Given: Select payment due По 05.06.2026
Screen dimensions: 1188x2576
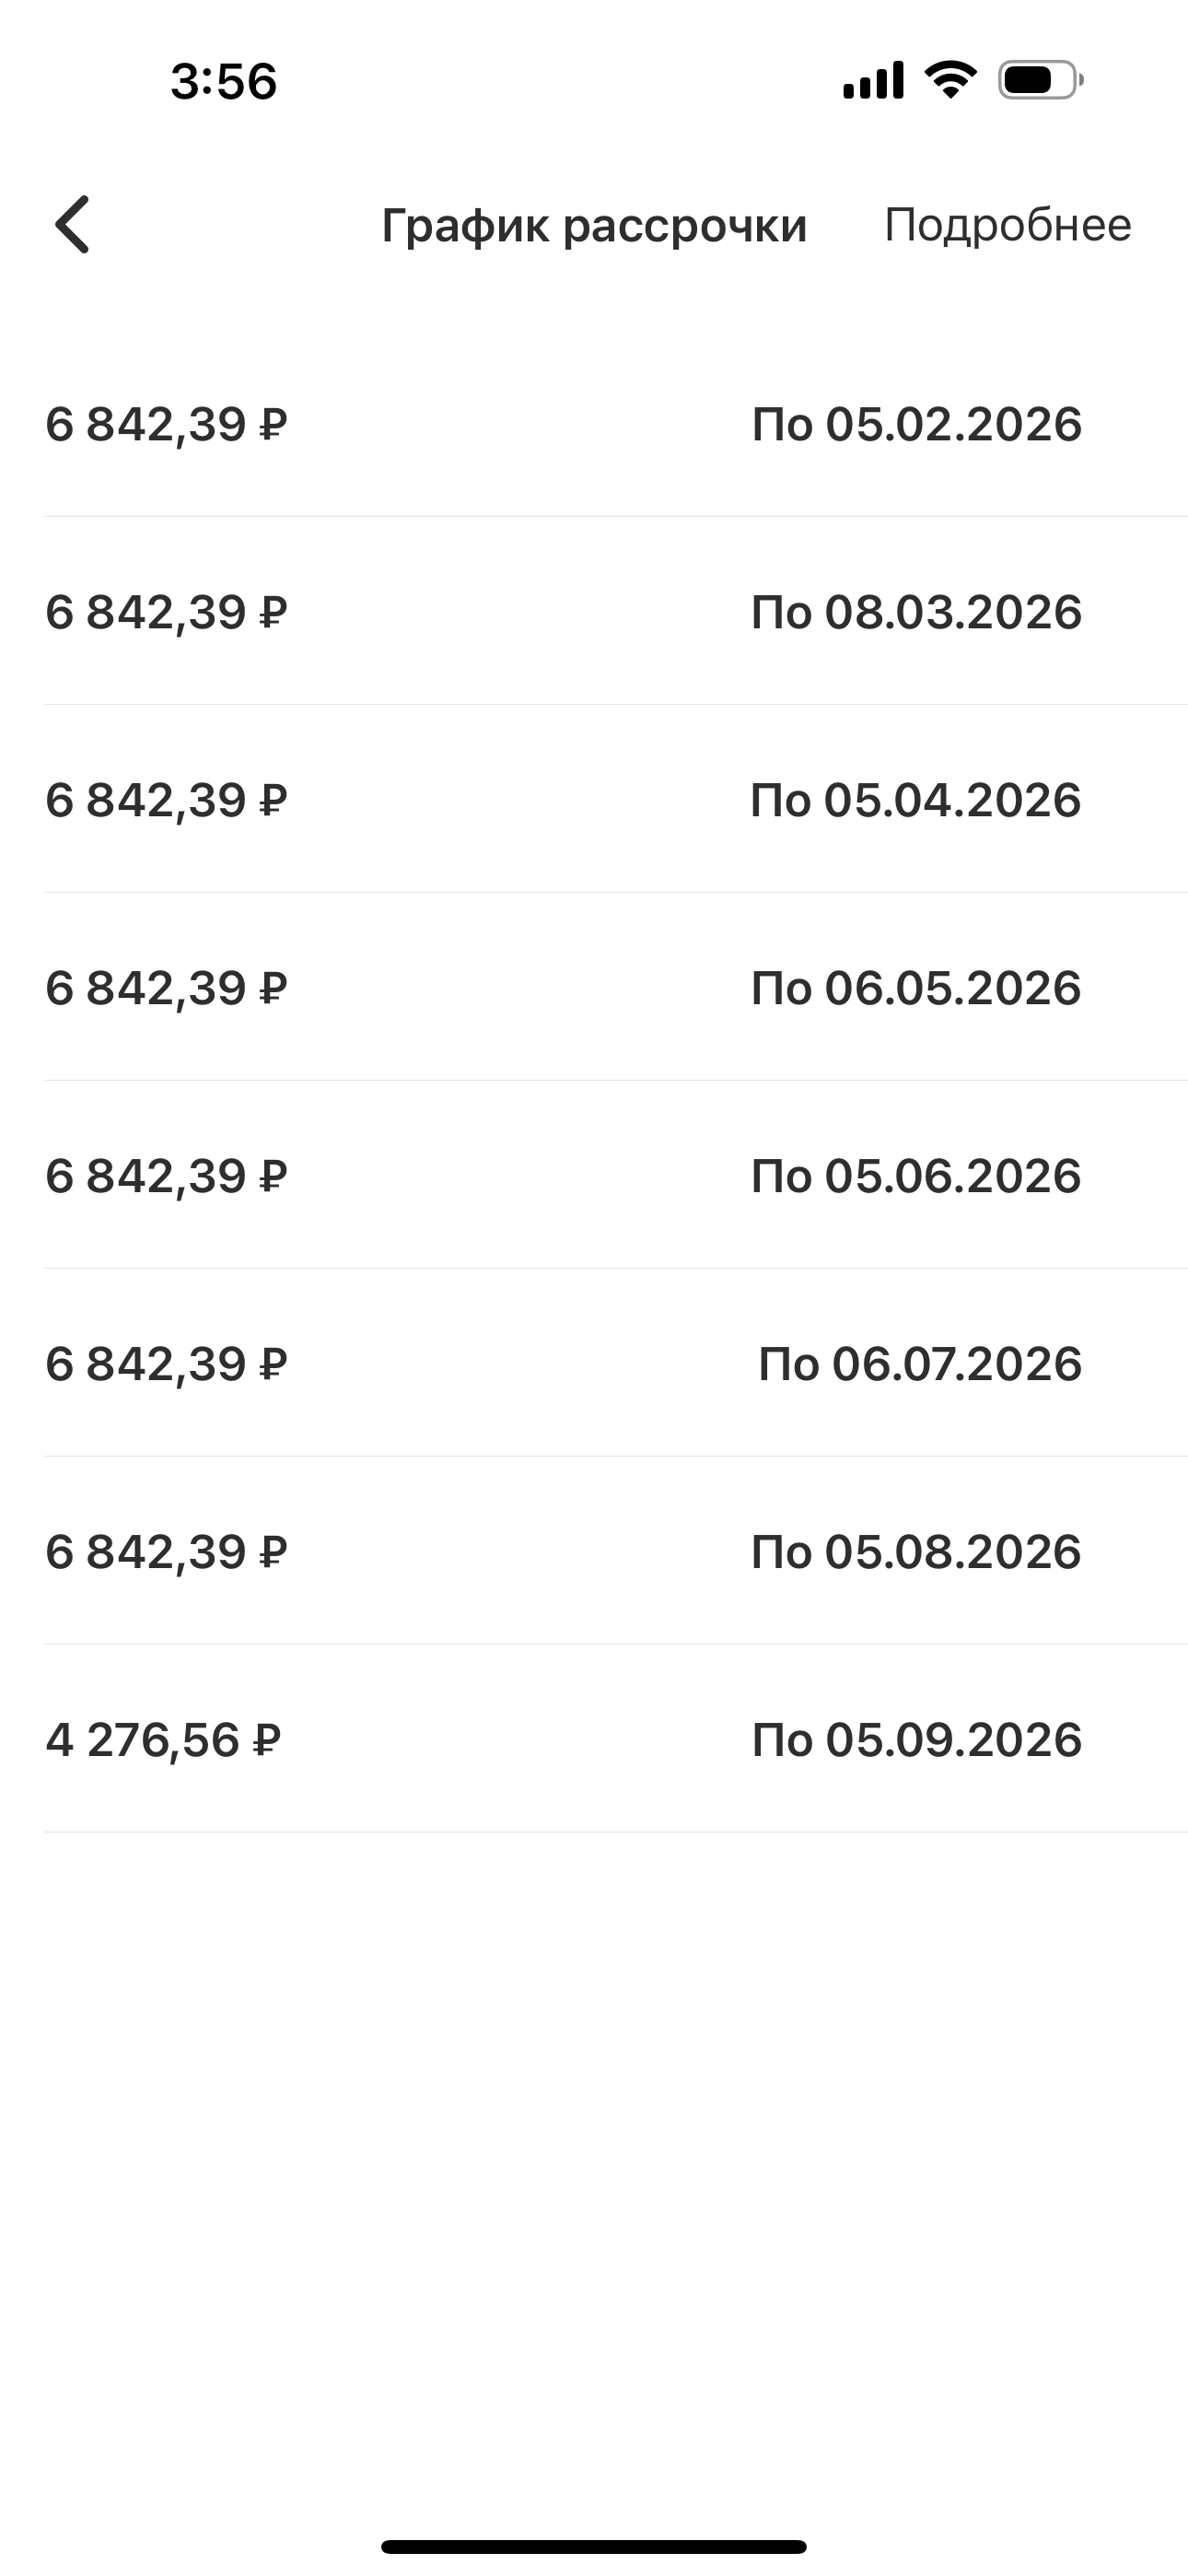Looking at the screenshot, I should [916, 1176].
